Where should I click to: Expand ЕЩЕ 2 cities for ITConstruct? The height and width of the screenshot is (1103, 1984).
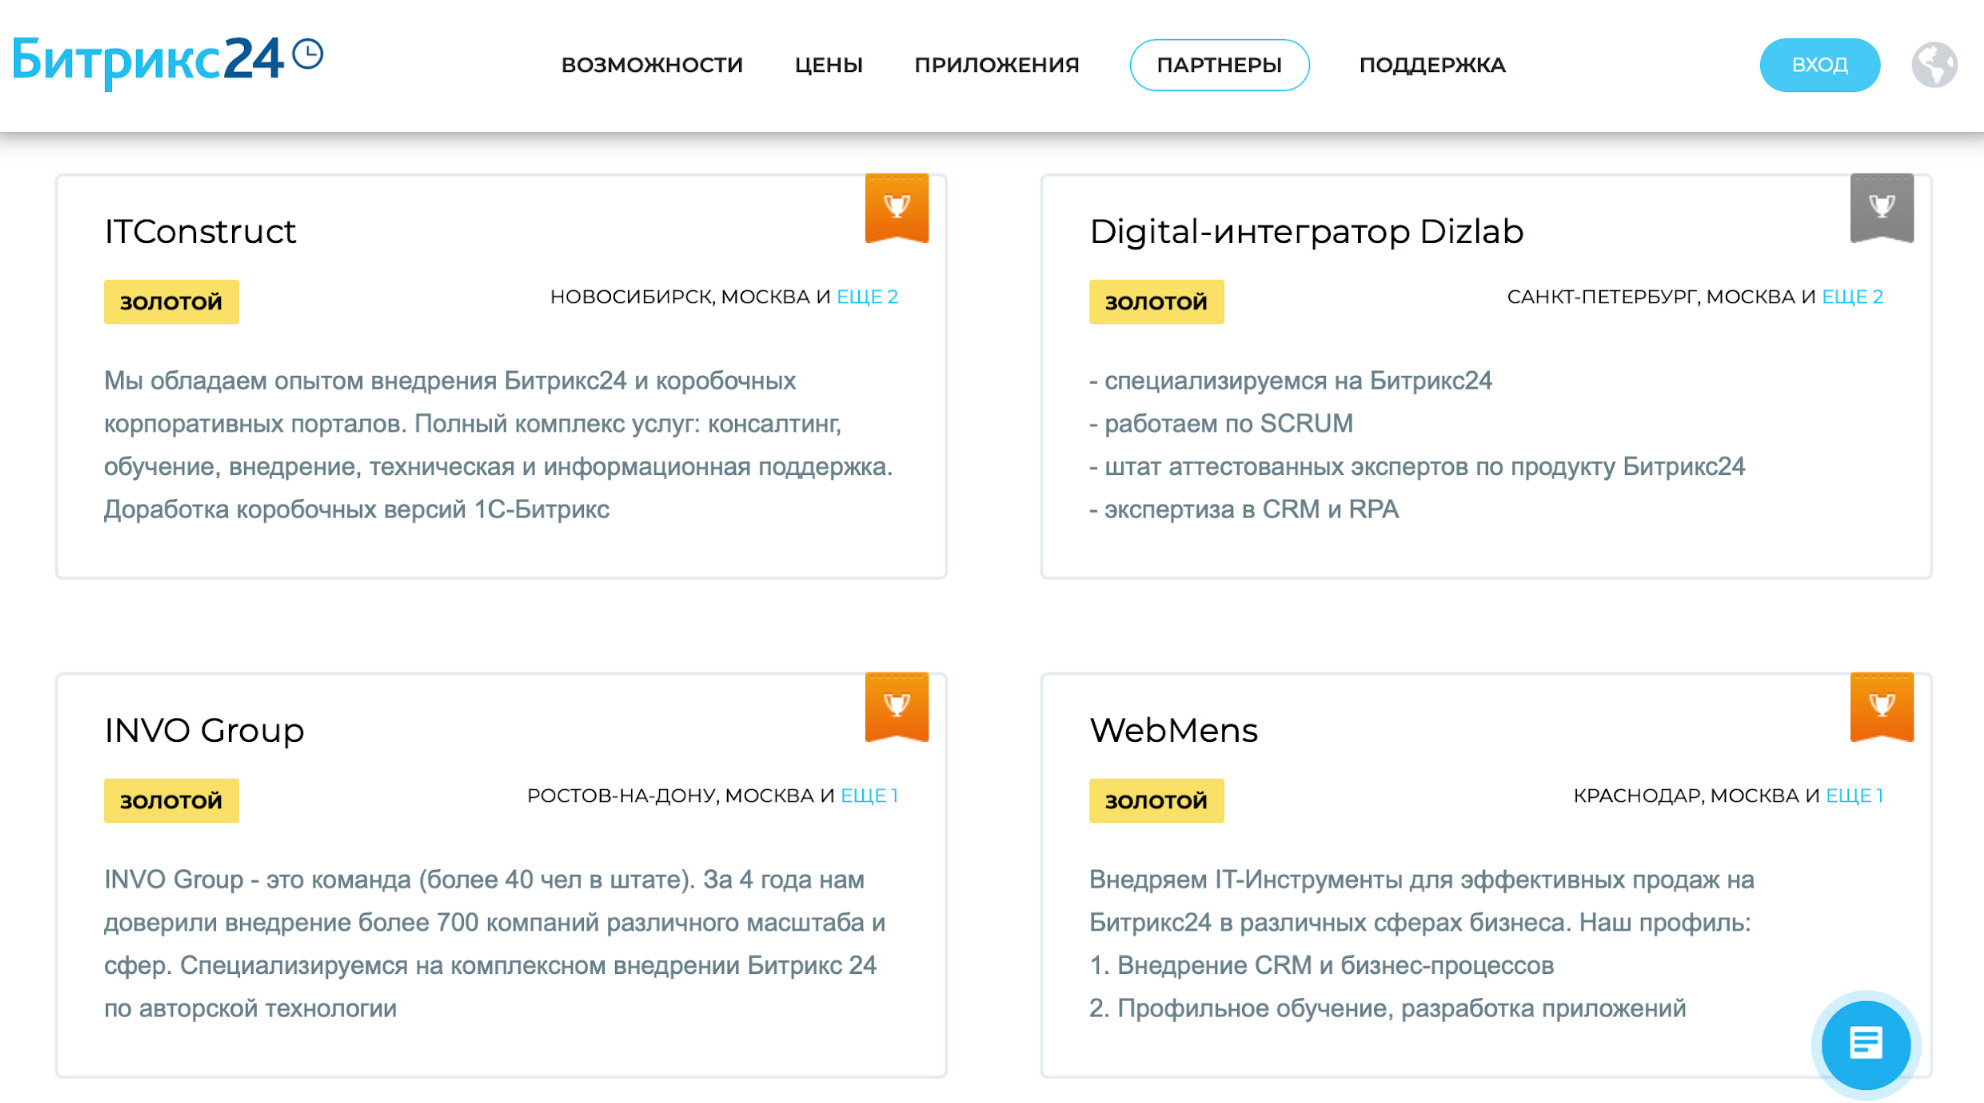[x=867, y=297]
